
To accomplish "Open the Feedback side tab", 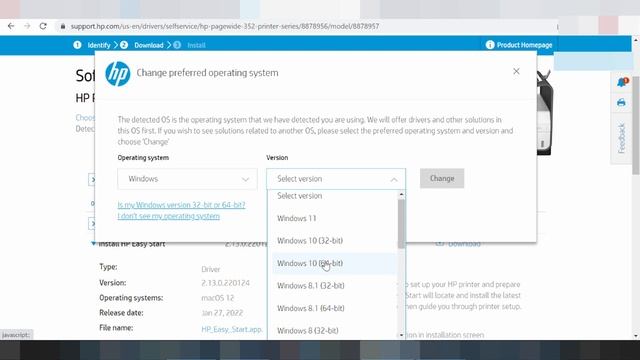I will point(622,138).
